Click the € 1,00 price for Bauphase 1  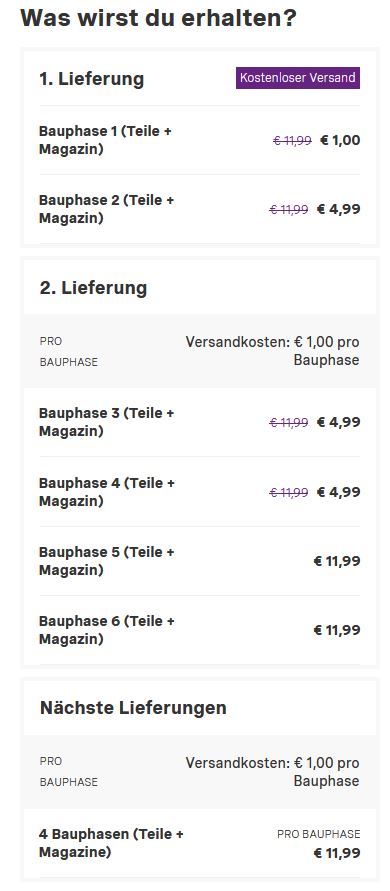(340, 140)
